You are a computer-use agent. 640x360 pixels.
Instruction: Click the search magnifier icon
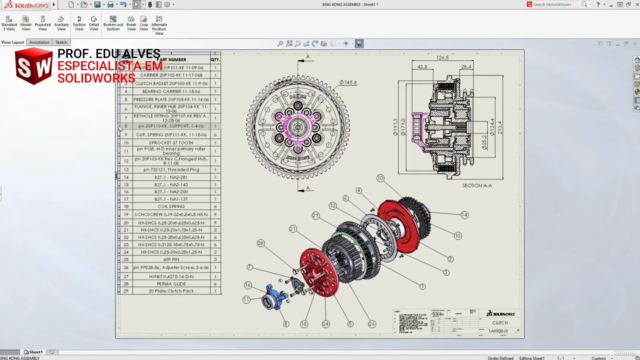point(584,4)
